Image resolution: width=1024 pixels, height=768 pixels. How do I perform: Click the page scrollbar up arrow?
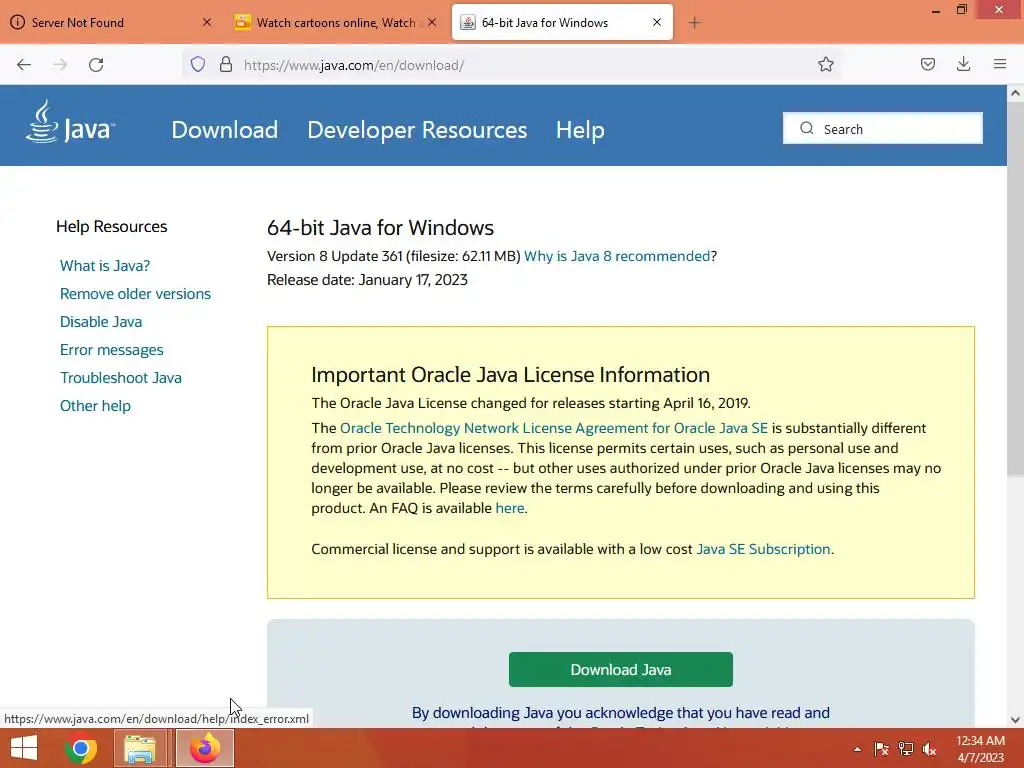click(x=1015, y=93)
